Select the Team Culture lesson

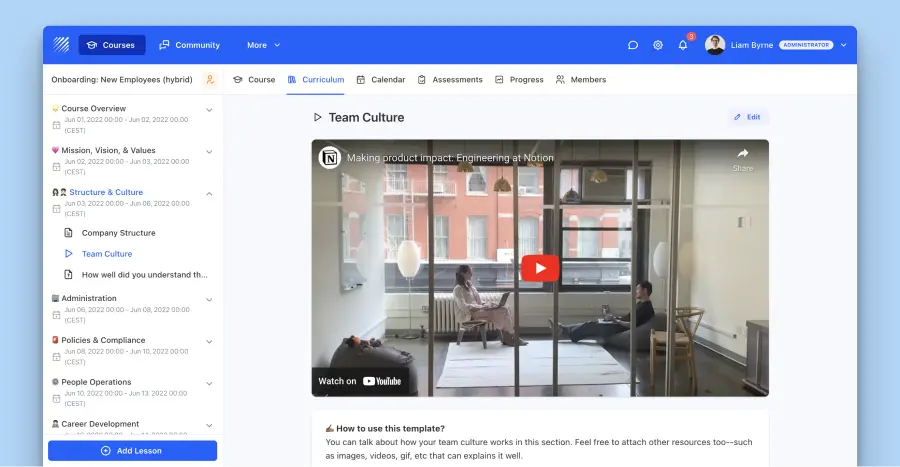[107, 254]
